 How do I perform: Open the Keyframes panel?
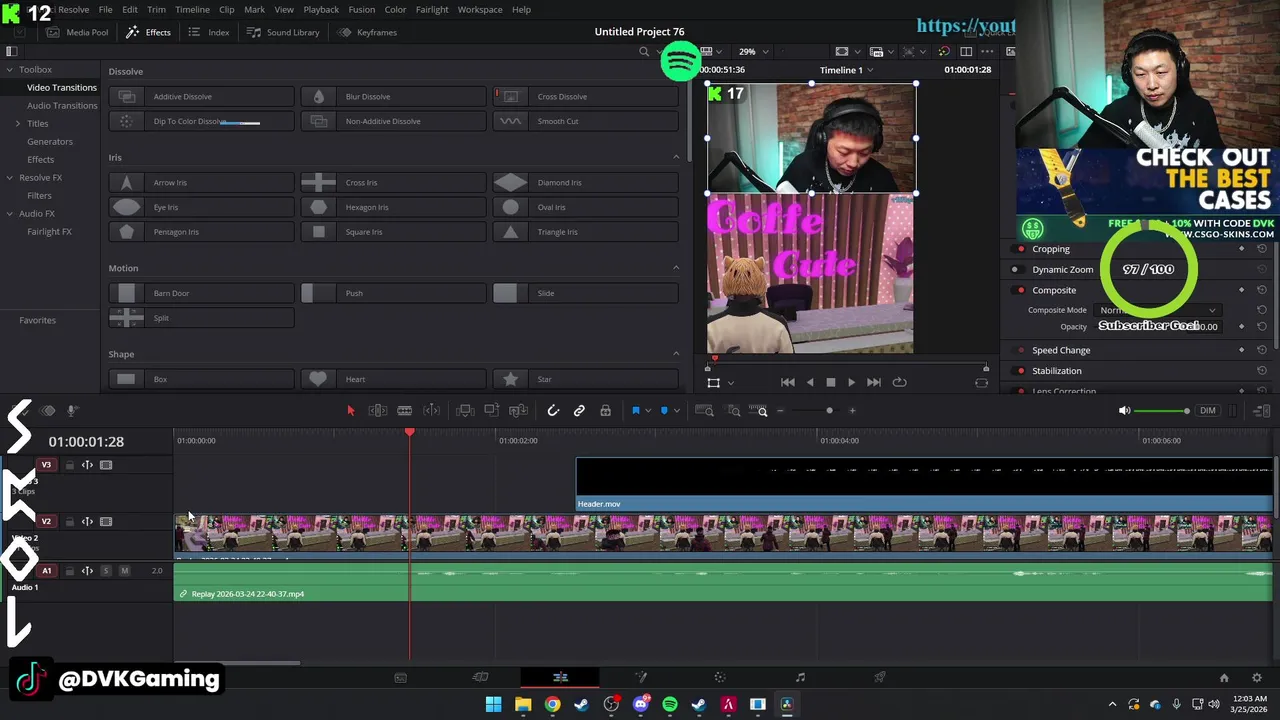367,32
